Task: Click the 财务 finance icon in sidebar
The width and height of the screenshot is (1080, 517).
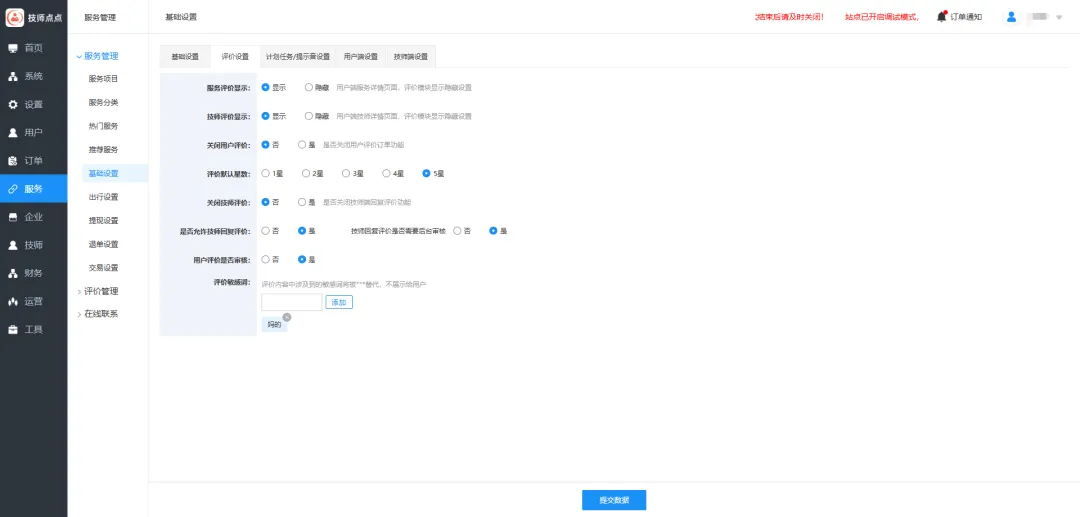Action: 13,273
